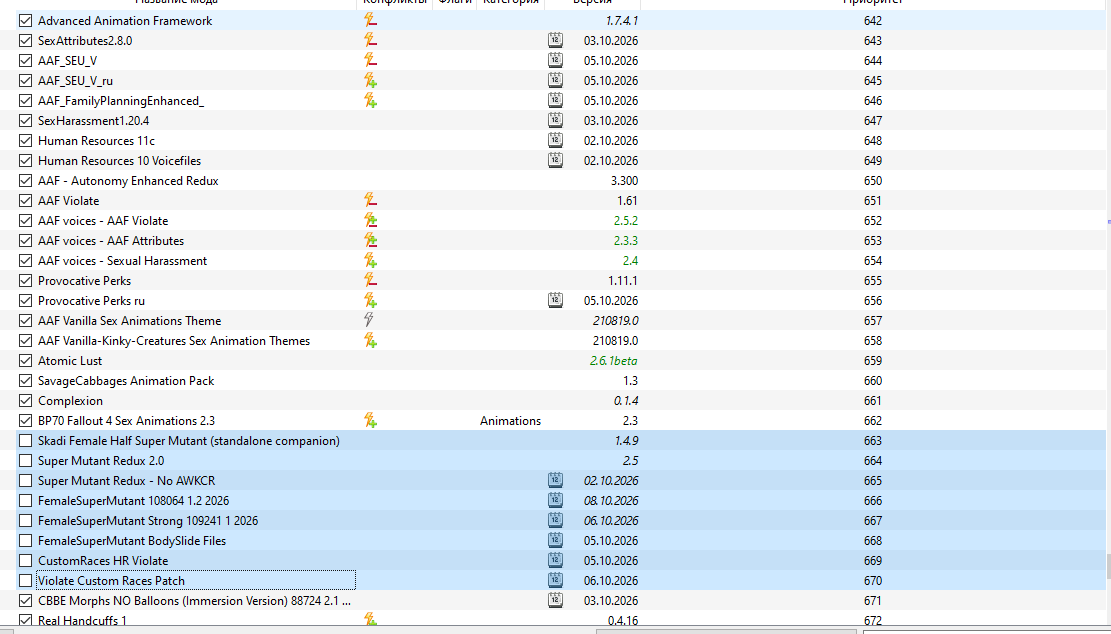1111x634 pixels.
Task: Click priority number 642
Action: [873, 21]
